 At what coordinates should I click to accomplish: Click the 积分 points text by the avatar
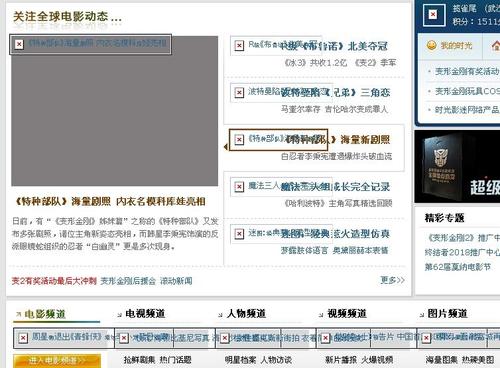pos(476,22)
